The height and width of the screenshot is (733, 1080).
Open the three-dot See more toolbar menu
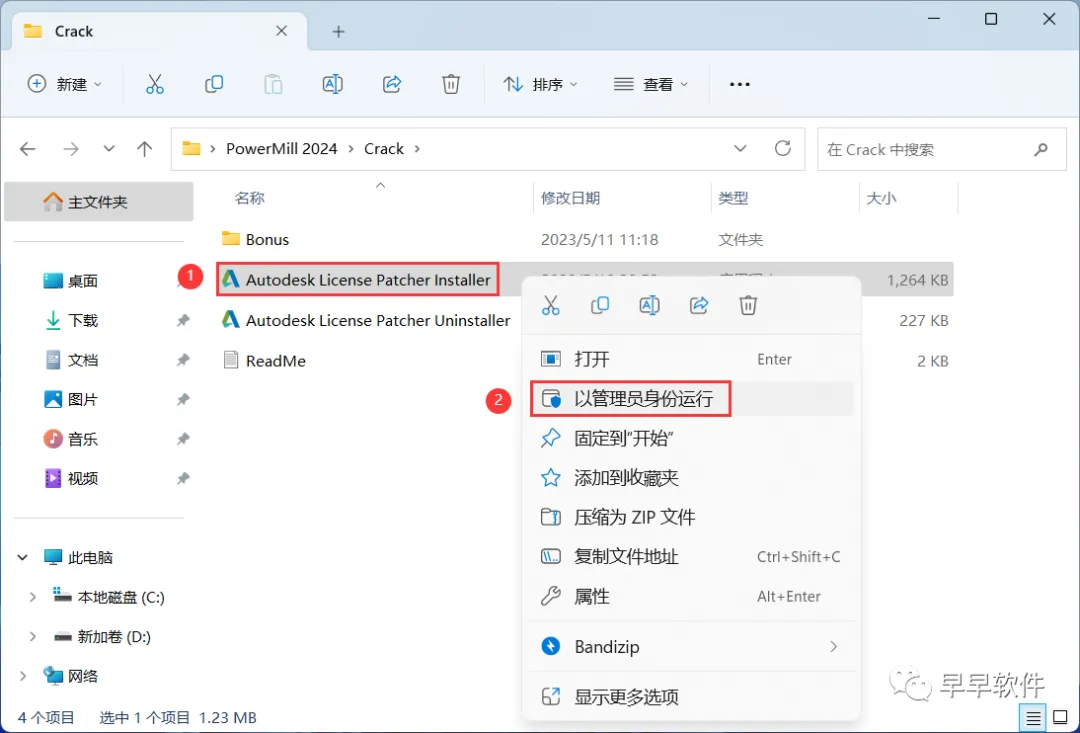click(740, 84)
